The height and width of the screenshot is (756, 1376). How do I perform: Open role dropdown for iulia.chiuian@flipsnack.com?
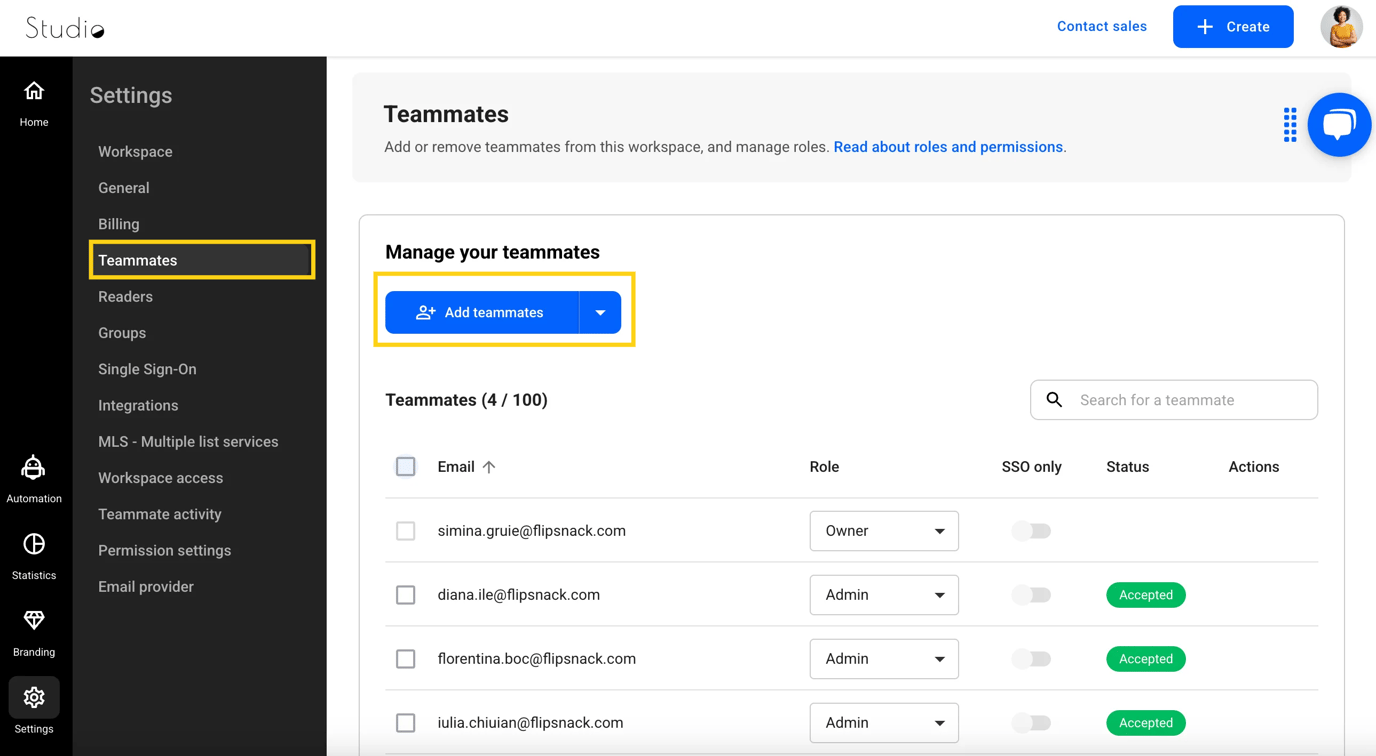click(883, 723)
